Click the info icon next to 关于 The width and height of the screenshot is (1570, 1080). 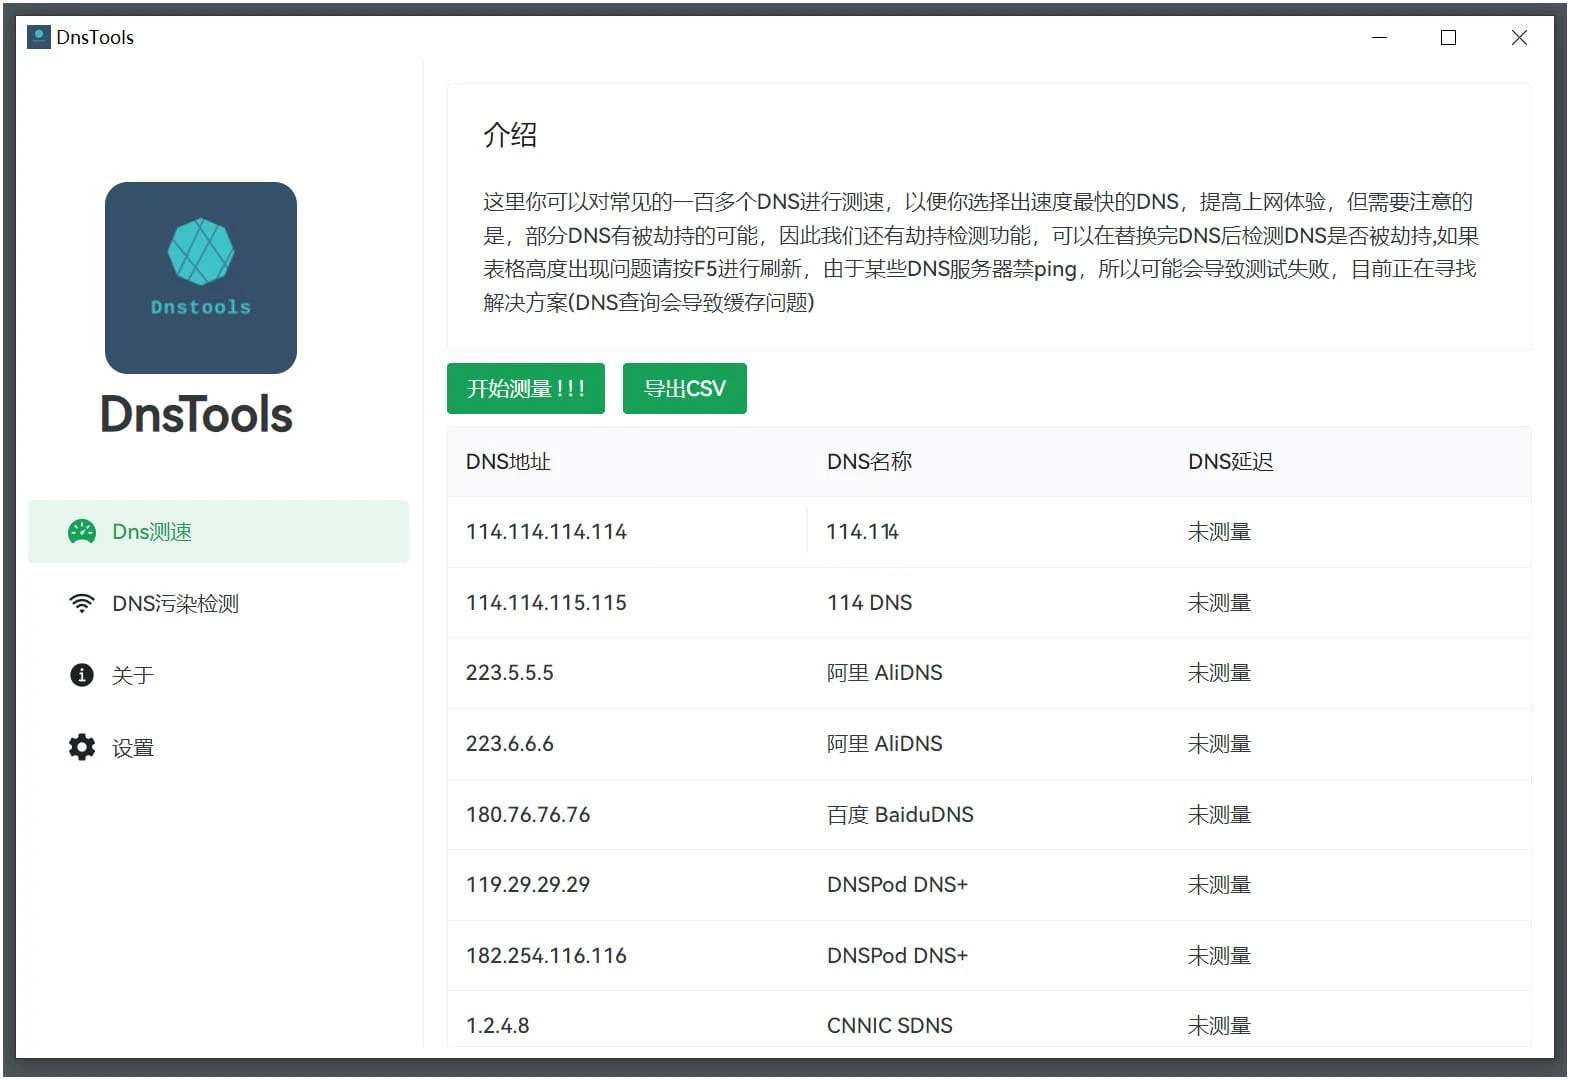81,675
